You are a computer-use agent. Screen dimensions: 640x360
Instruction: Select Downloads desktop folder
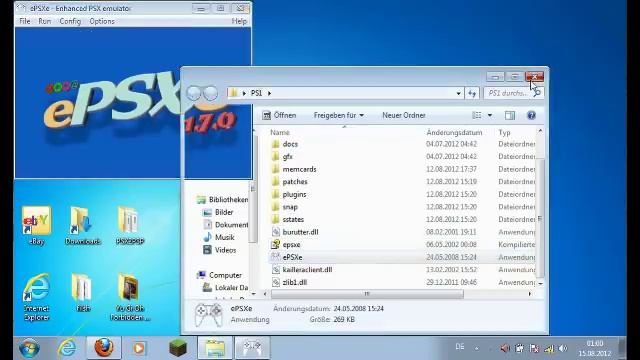[x=83, y=226]
